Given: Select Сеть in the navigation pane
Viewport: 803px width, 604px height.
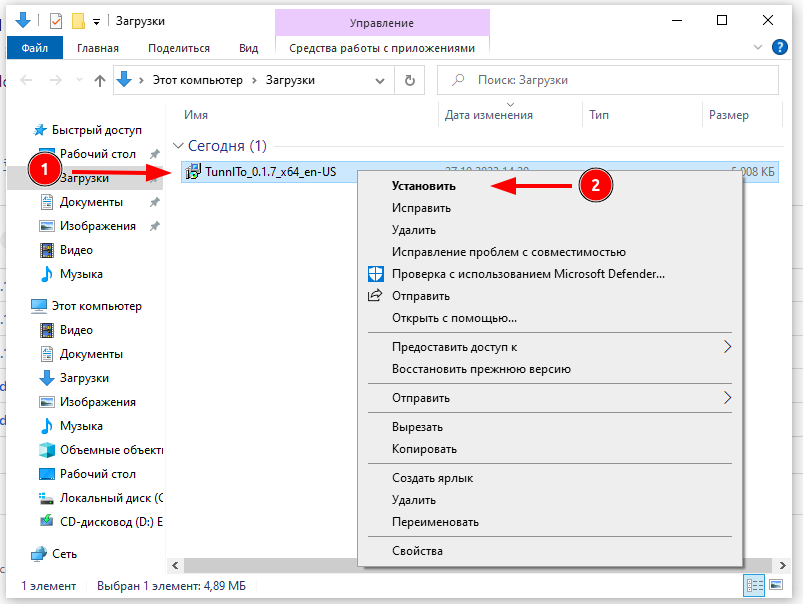Looking at the screenshot, I should (63, 554).
